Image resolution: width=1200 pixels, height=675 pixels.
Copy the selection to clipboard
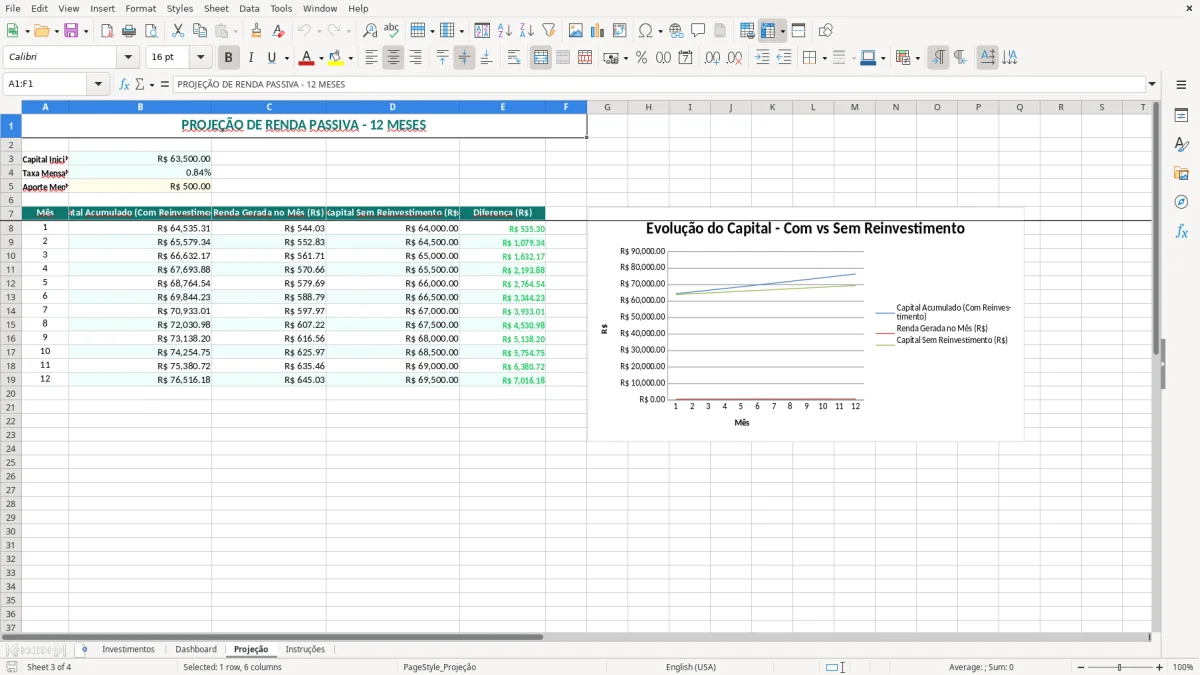click(200, 31)
